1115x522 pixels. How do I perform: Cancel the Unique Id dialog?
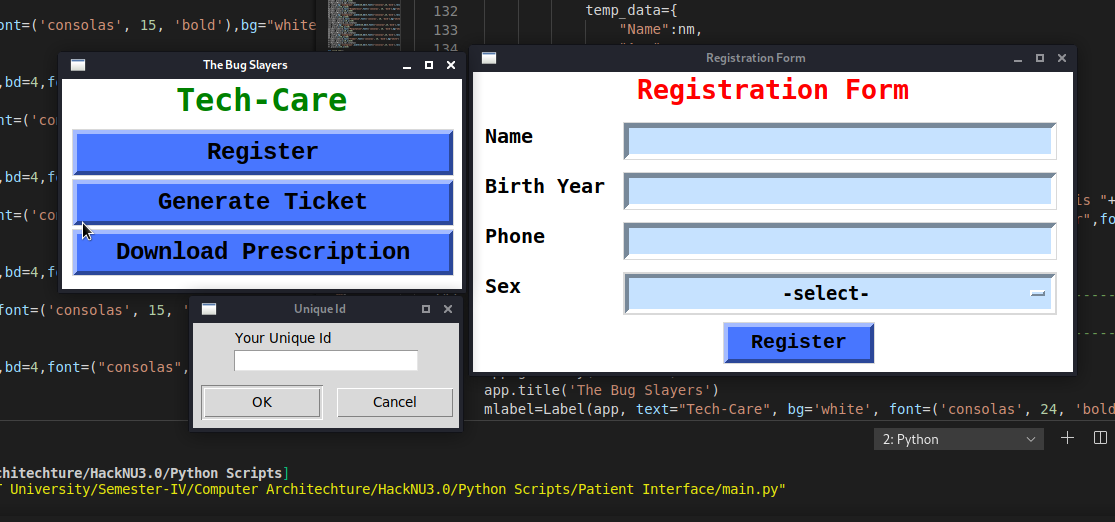click(395, 403)
